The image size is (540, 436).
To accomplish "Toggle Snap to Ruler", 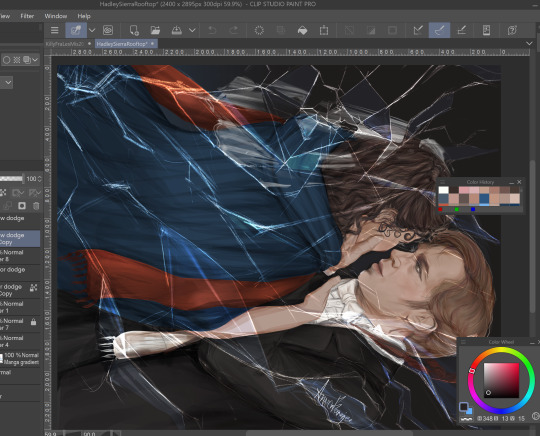I will [x=418, y=30].
